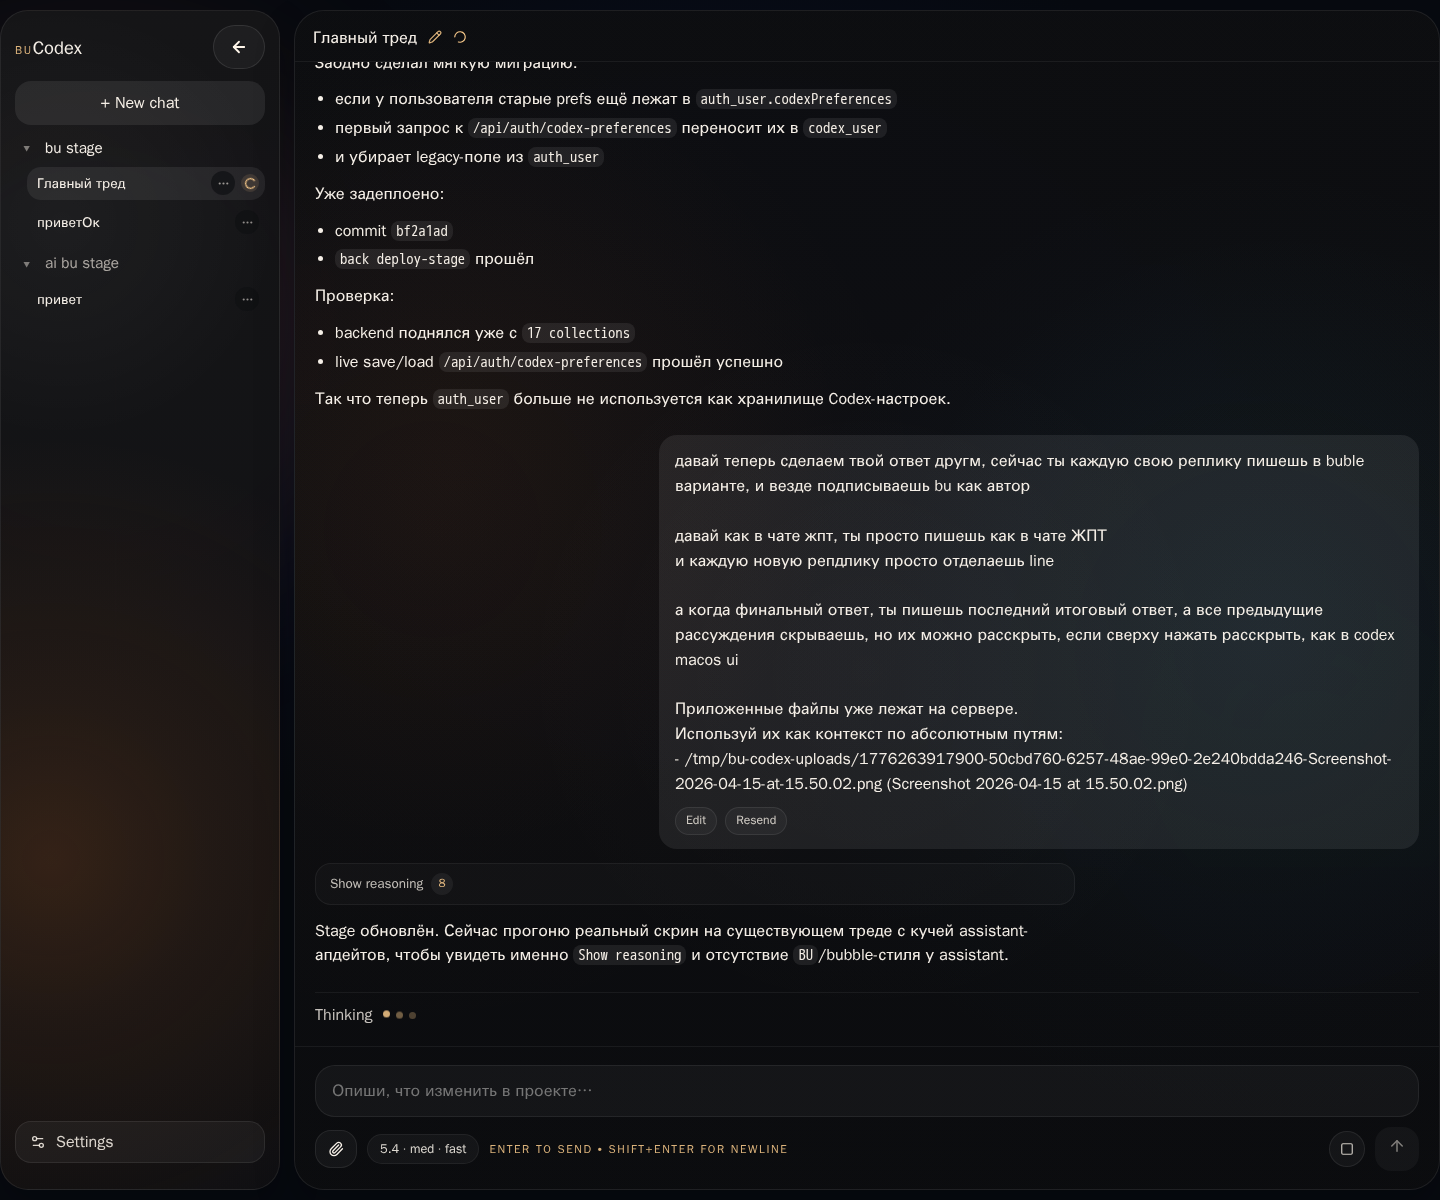Focus the message input field
Viewport: 1440px width, 1200px height.
coord(866,1091)
